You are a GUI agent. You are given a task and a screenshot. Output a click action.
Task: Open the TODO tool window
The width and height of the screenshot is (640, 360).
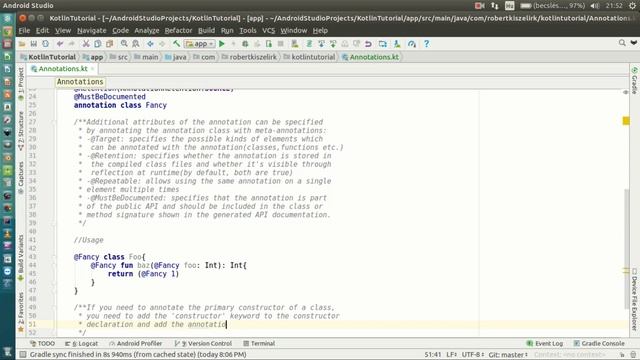click(x=42, y=343)
